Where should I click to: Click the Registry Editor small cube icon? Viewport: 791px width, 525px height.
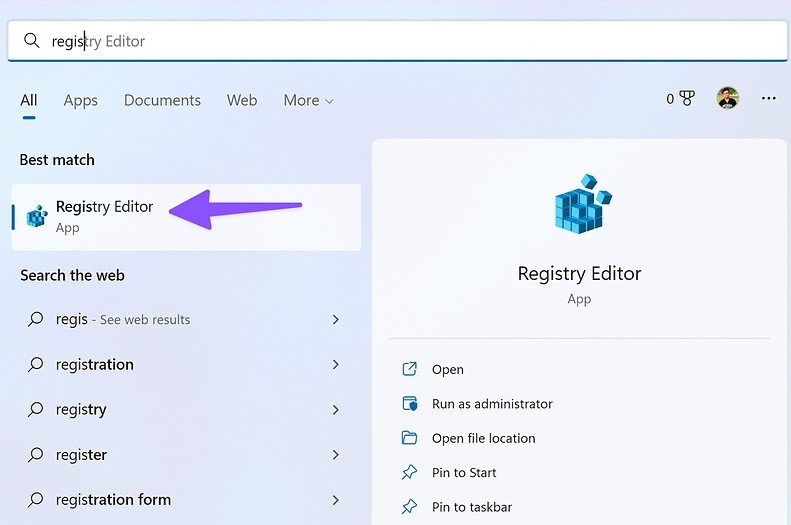click(37, 216)
